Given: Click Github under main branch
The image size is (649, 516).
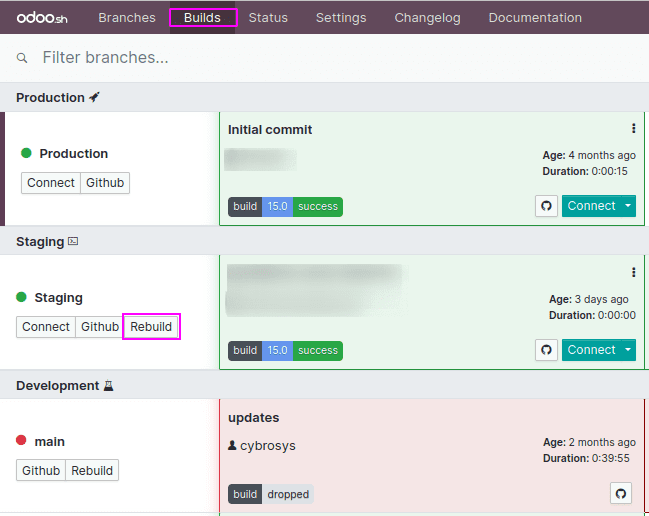Looking at the screenshot, I should 41,470.
